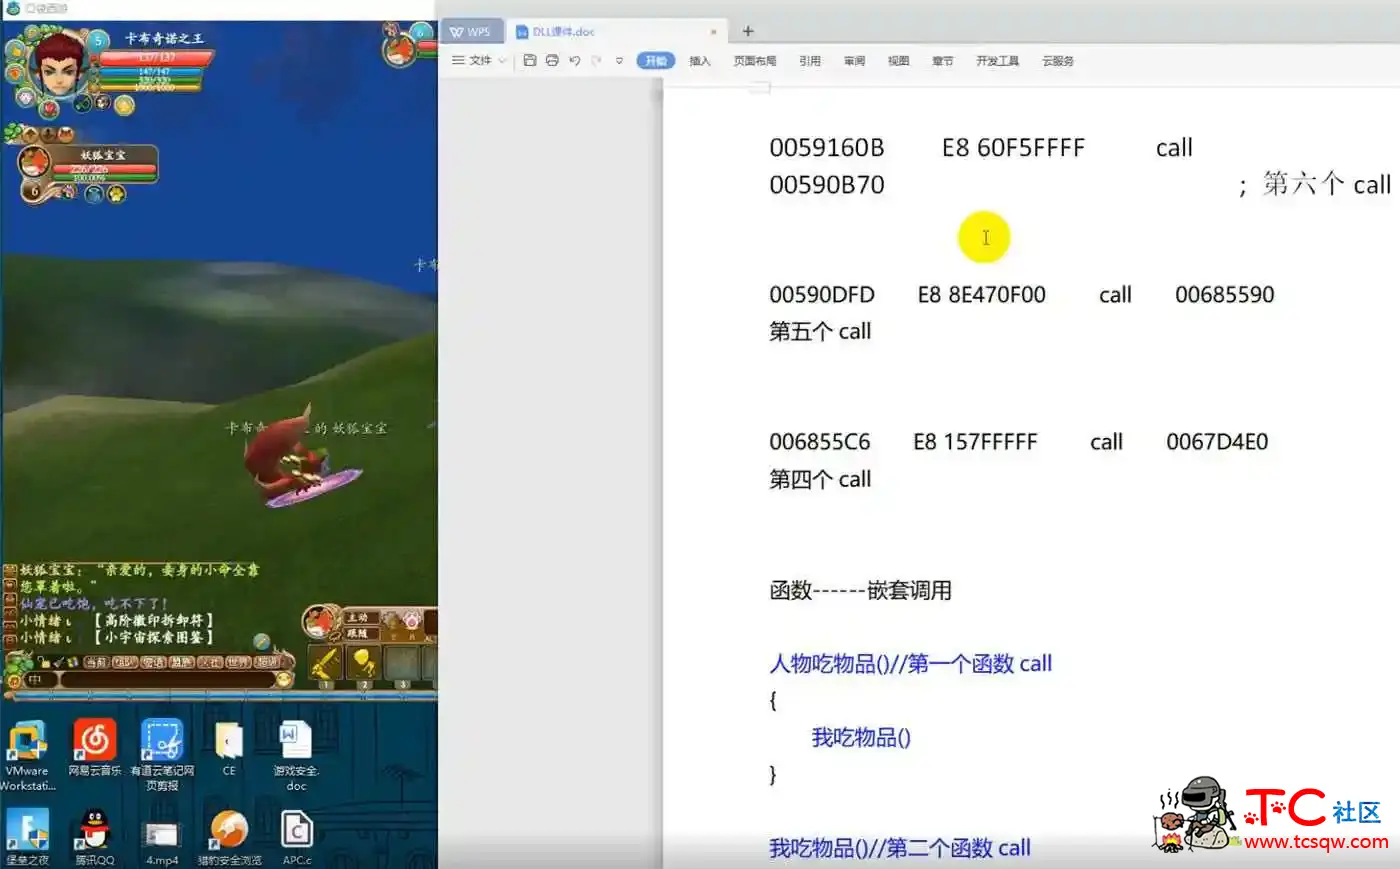Select the 世界 chat channel tab

point(238,662)
